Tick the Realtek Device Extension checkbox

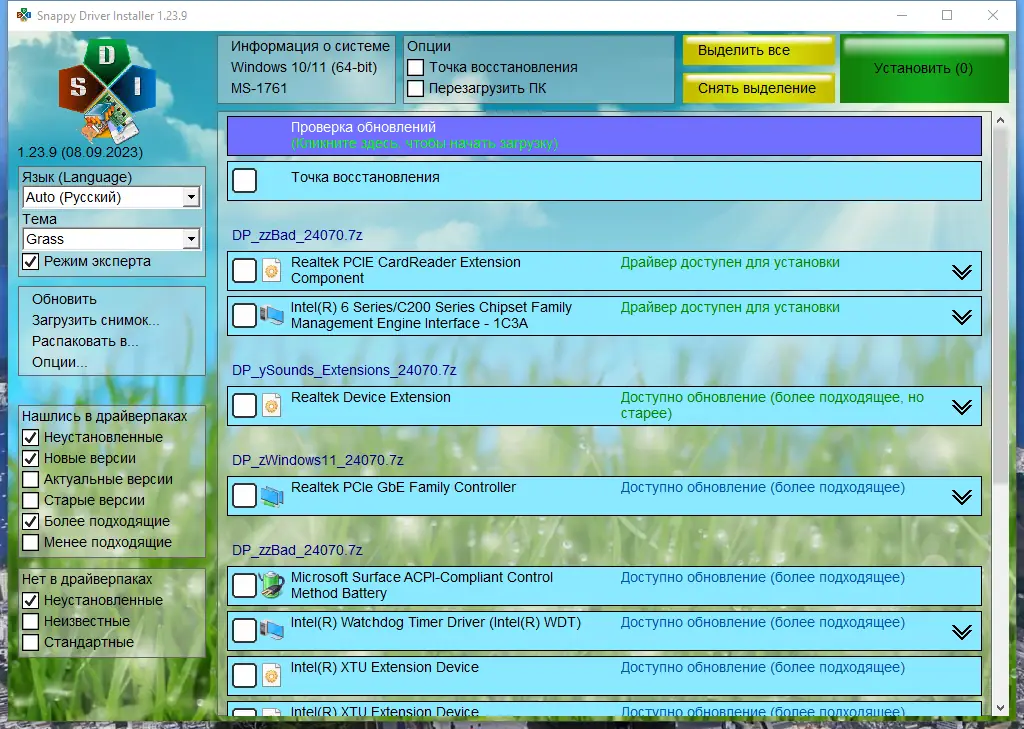245,406
